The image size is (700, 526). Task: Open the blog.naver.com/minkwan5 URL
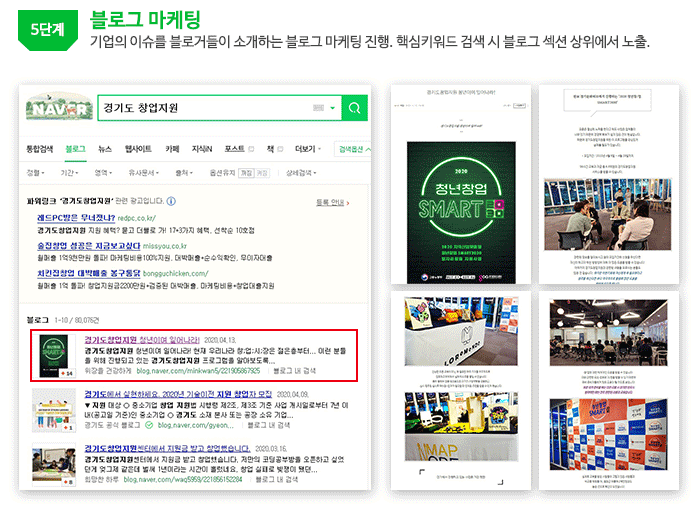pos(198,371)
